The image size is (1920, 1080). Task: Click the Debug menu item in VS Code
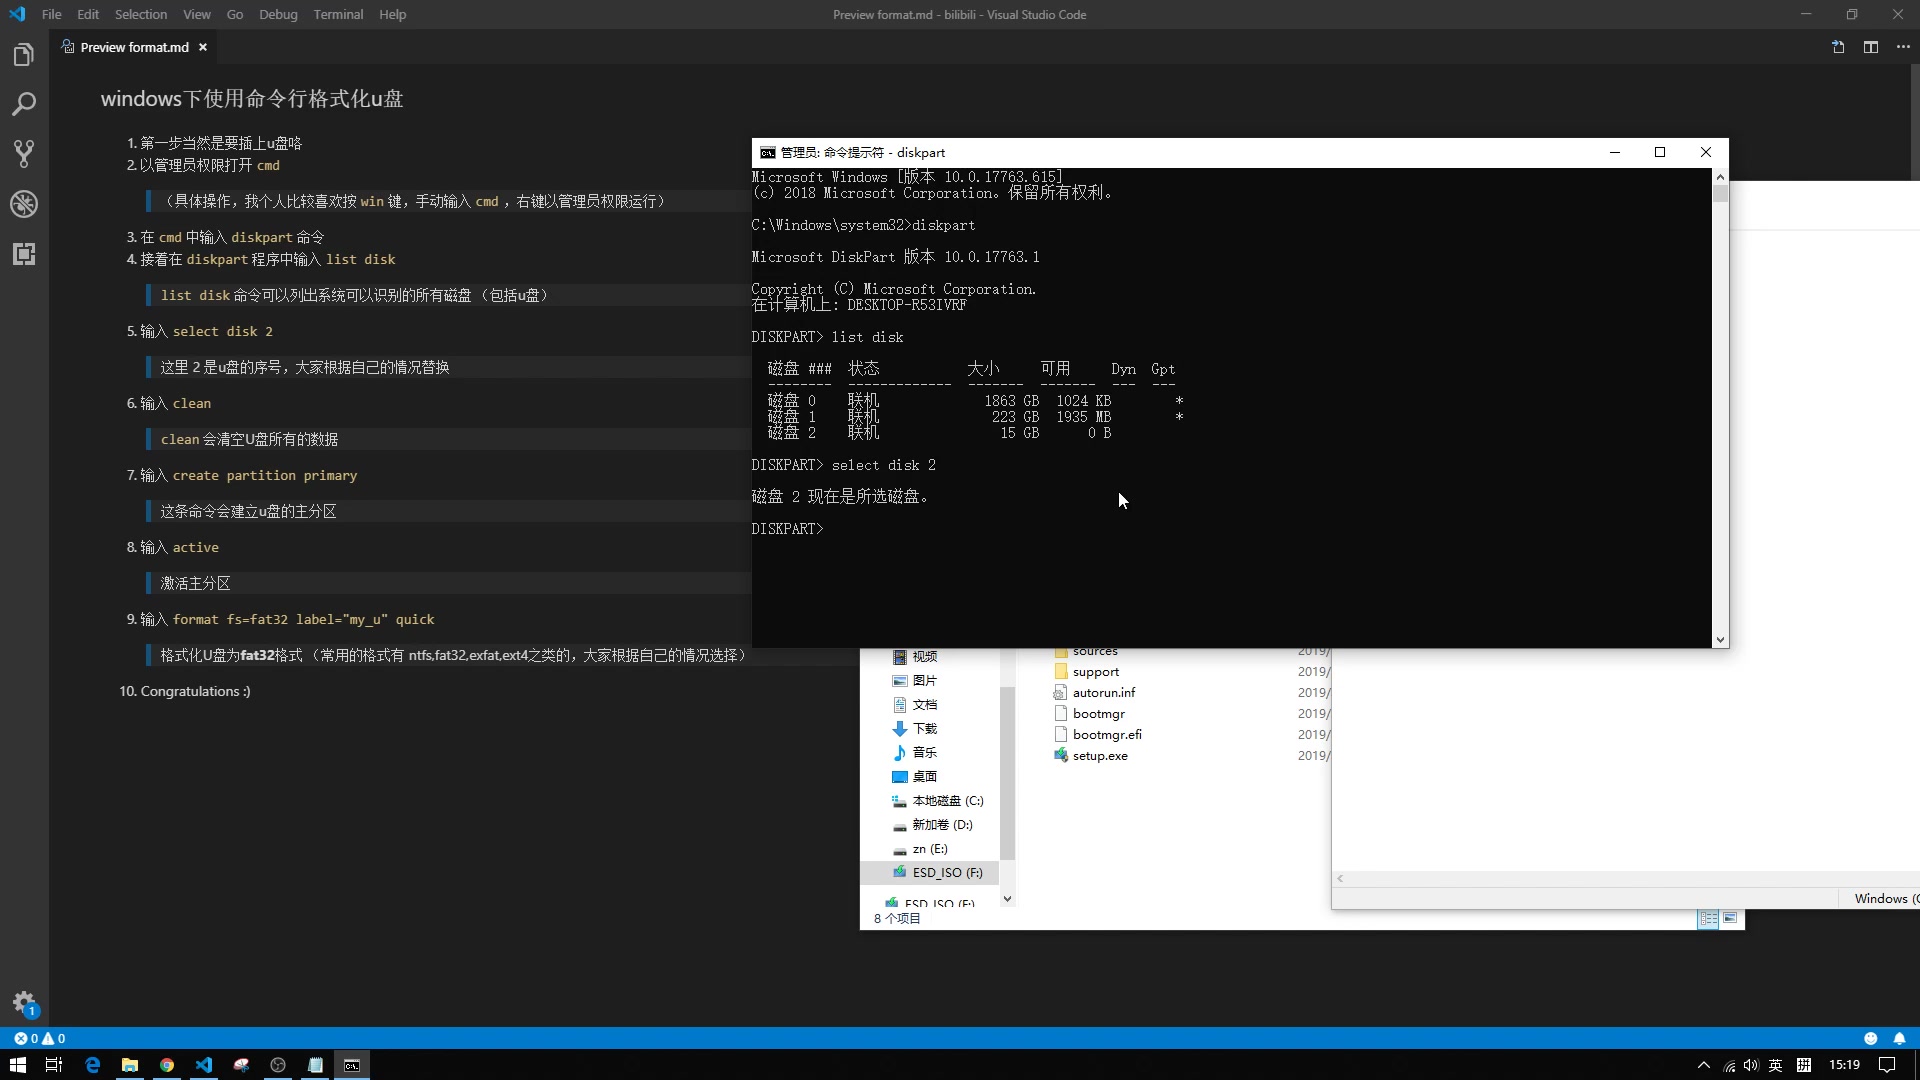(277, 15)
